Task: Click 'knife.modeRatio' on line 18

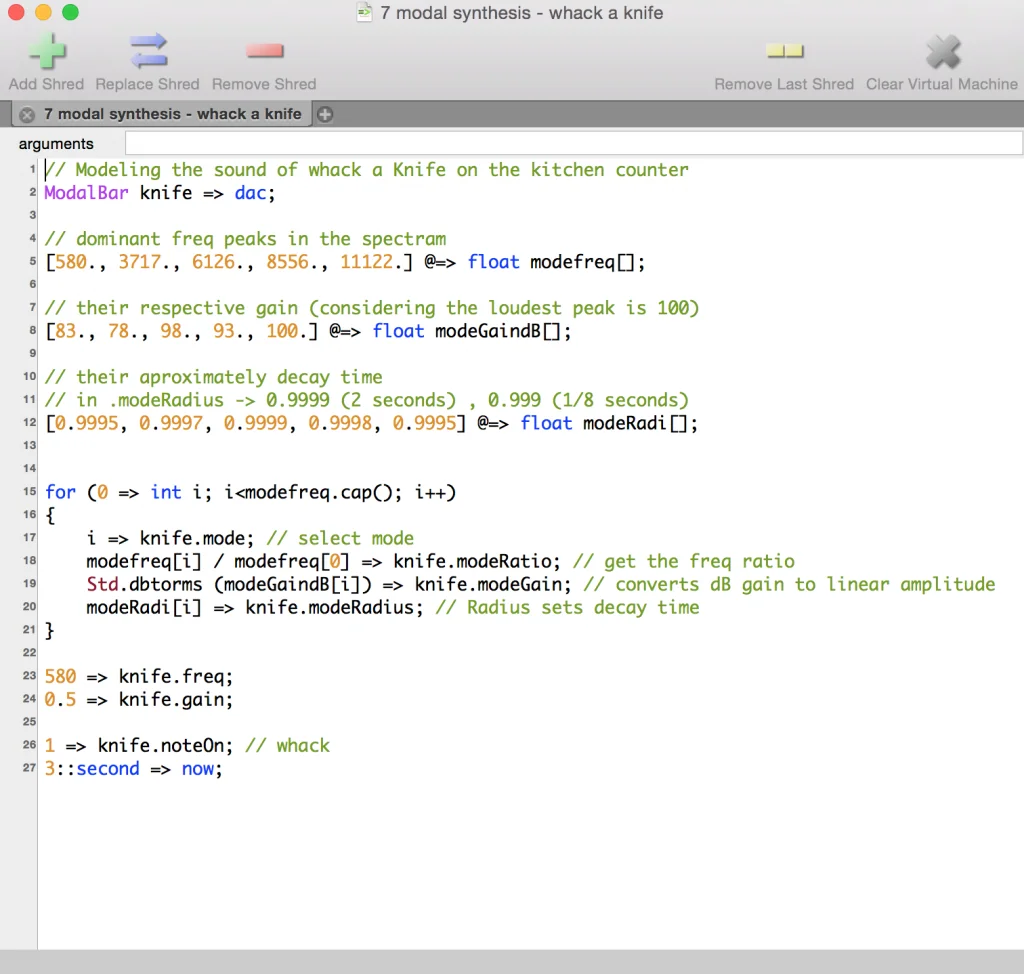Action: [x=472, y=561]
